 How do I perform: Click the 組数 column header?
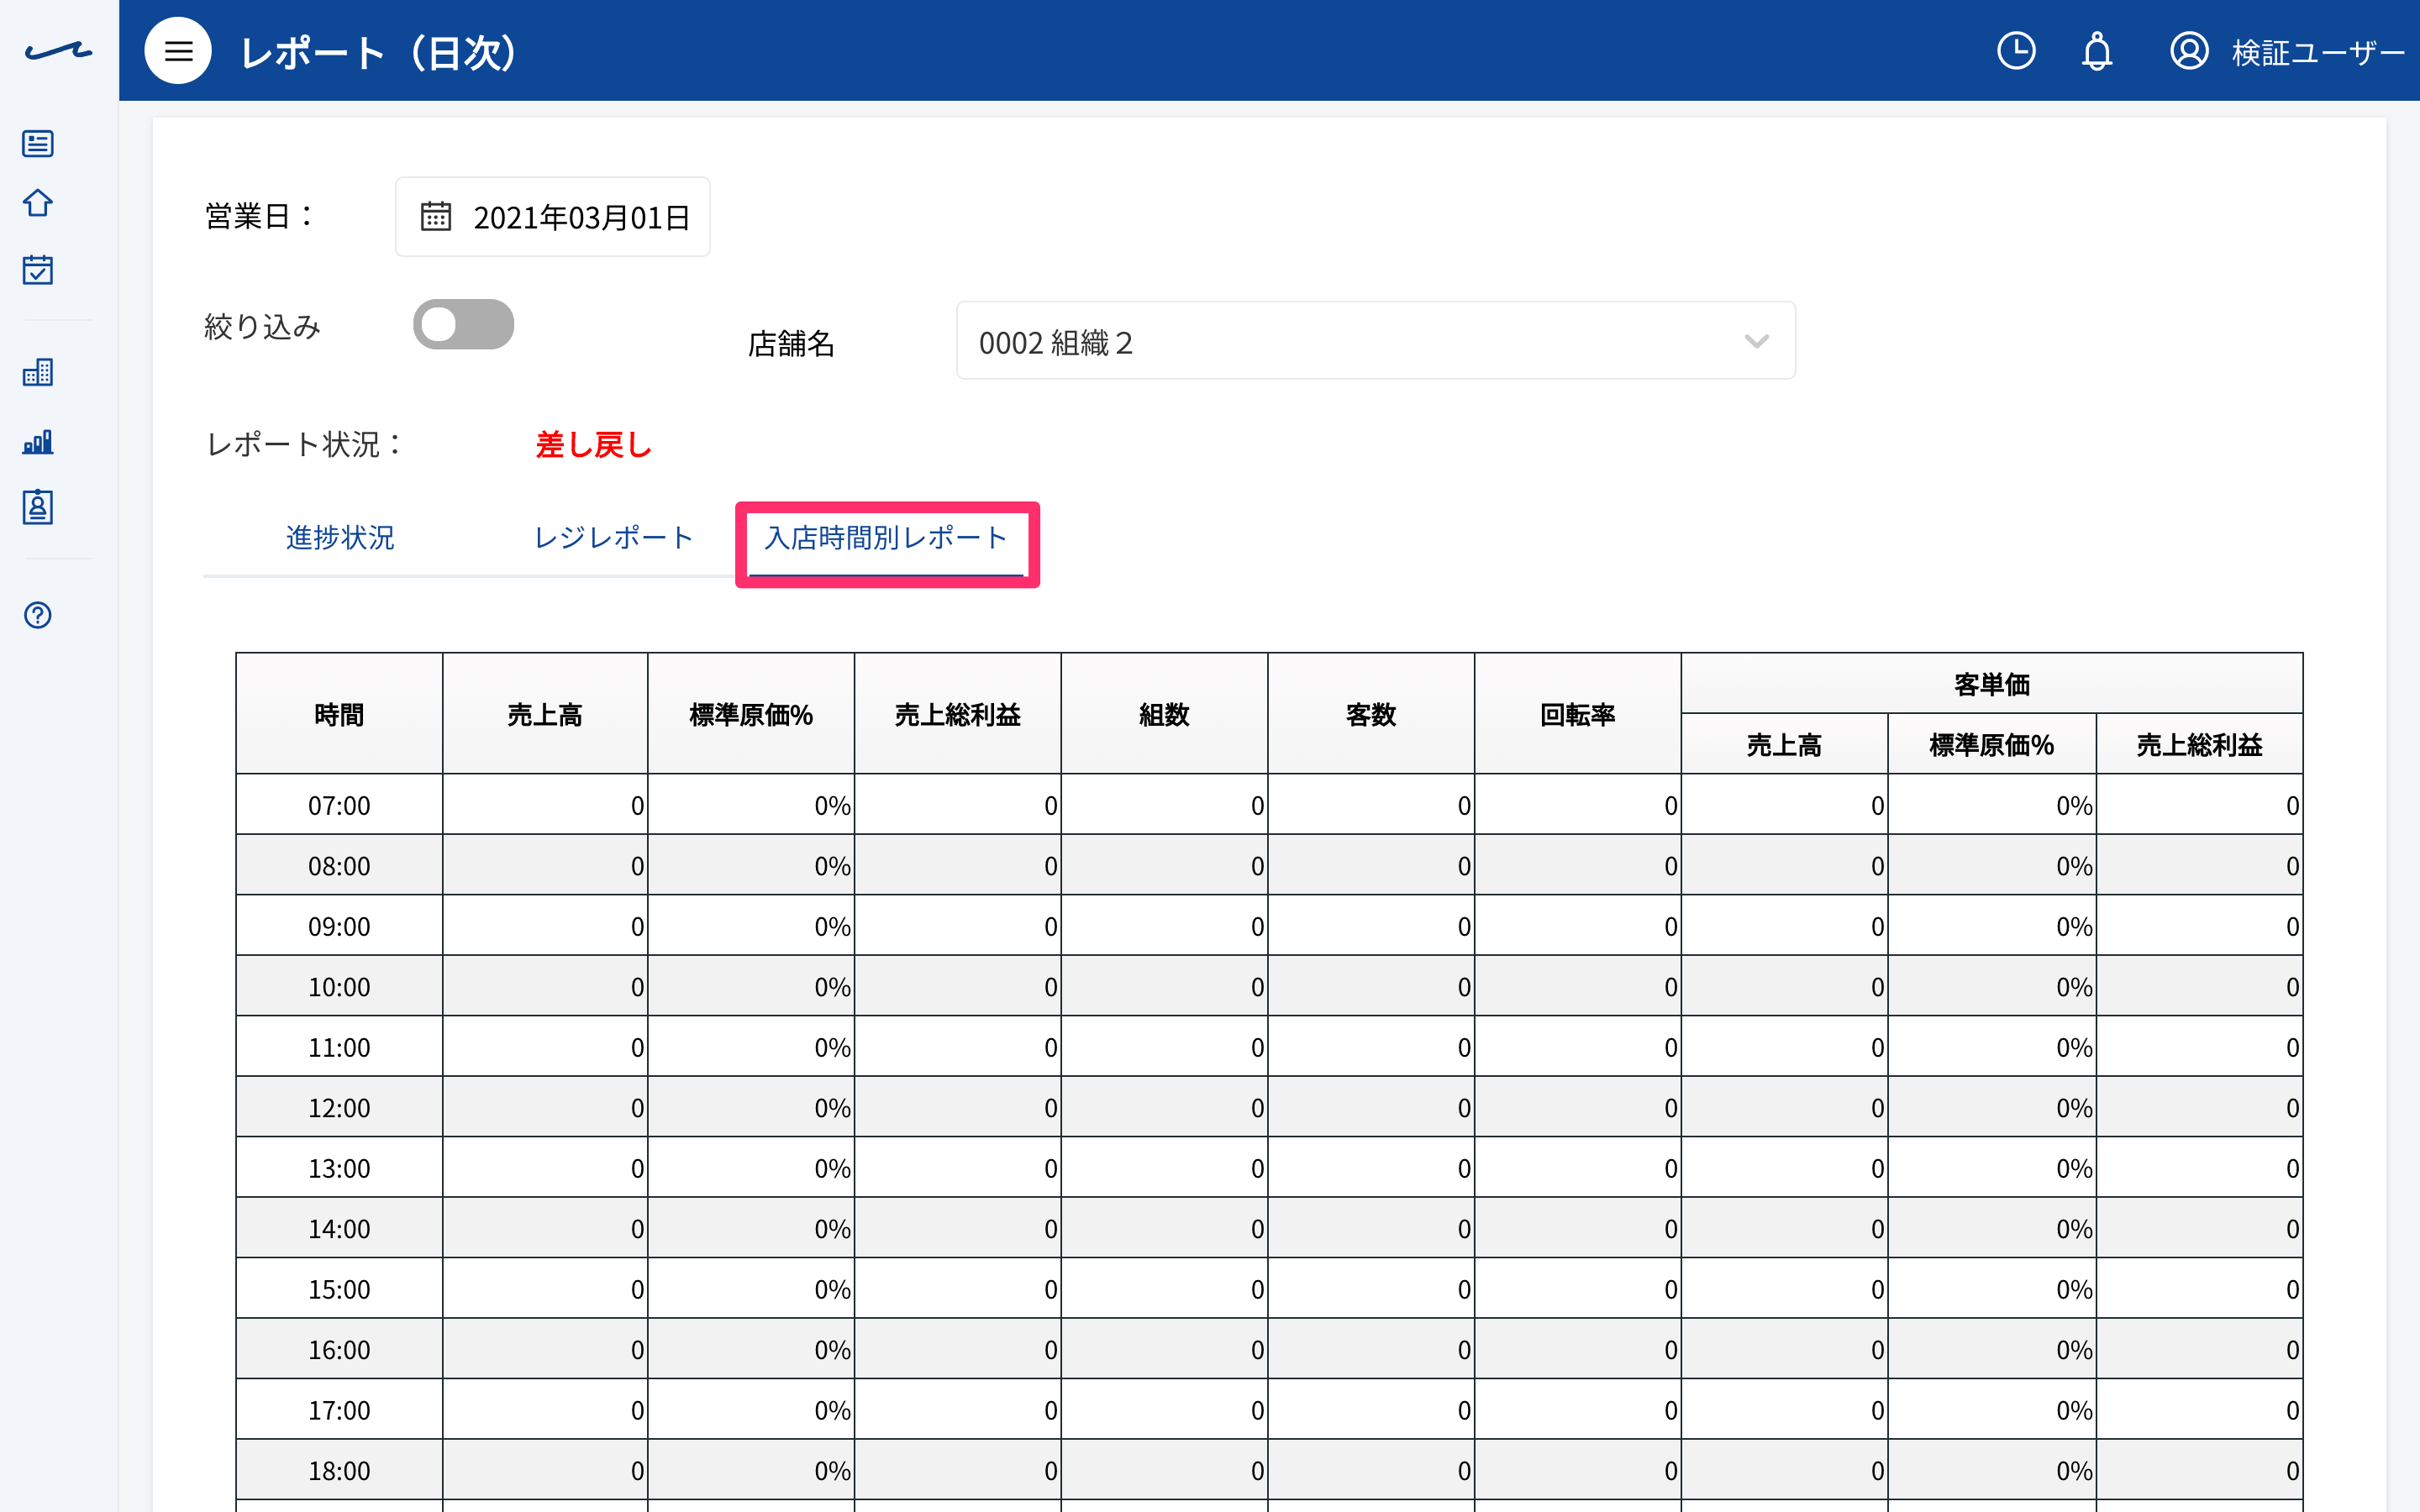(x=1164, y=714)
